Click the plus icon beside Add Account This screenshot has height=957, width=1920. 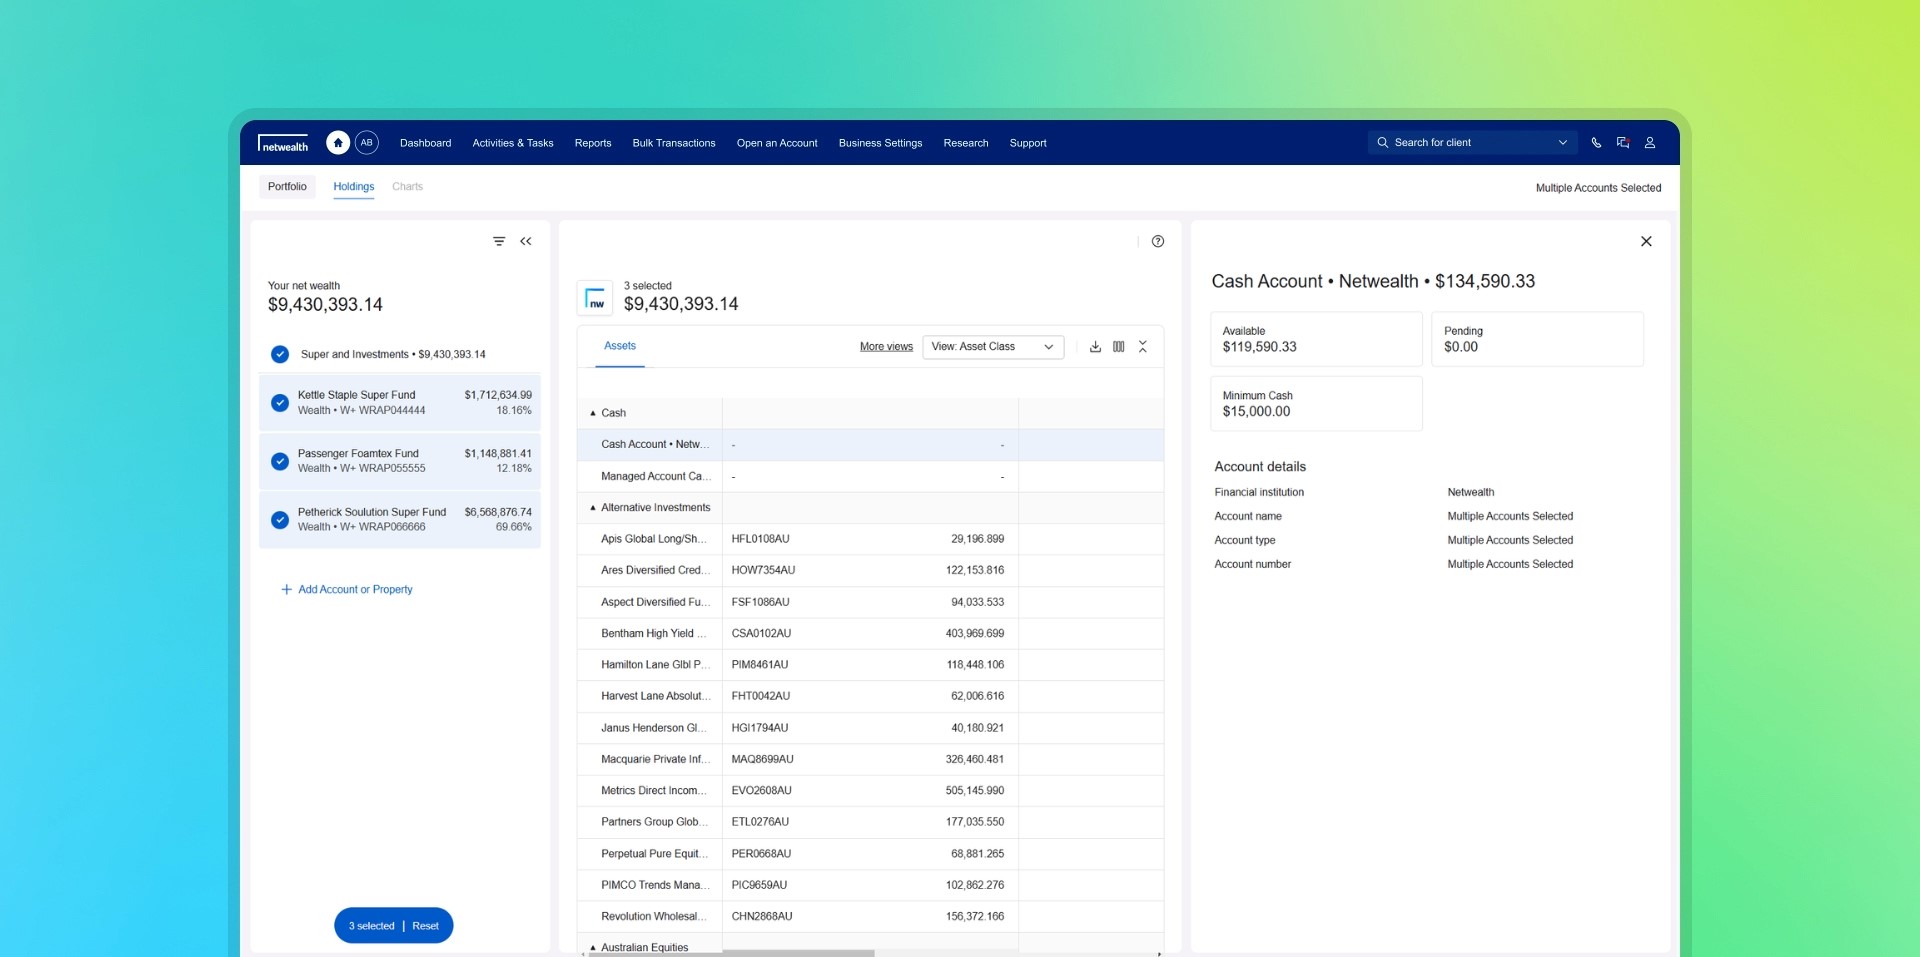click(287, 589)
